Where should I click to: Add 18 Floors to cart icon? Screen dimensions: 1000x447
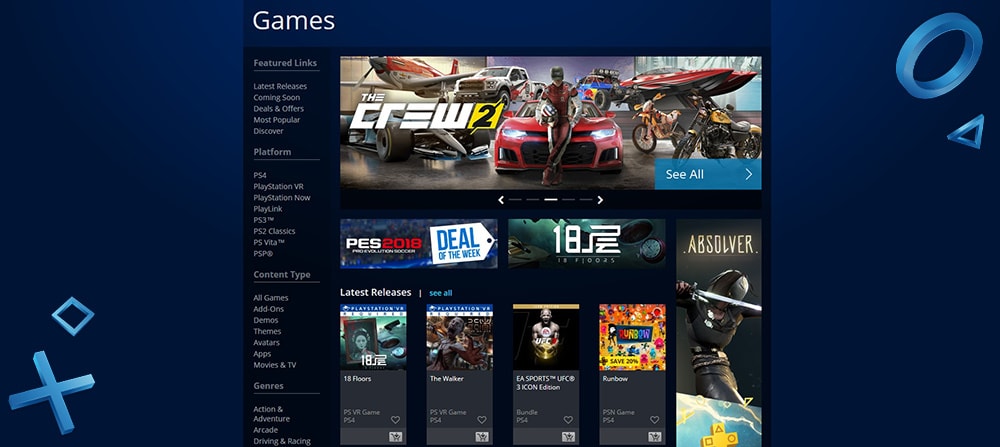coord(395,437)
